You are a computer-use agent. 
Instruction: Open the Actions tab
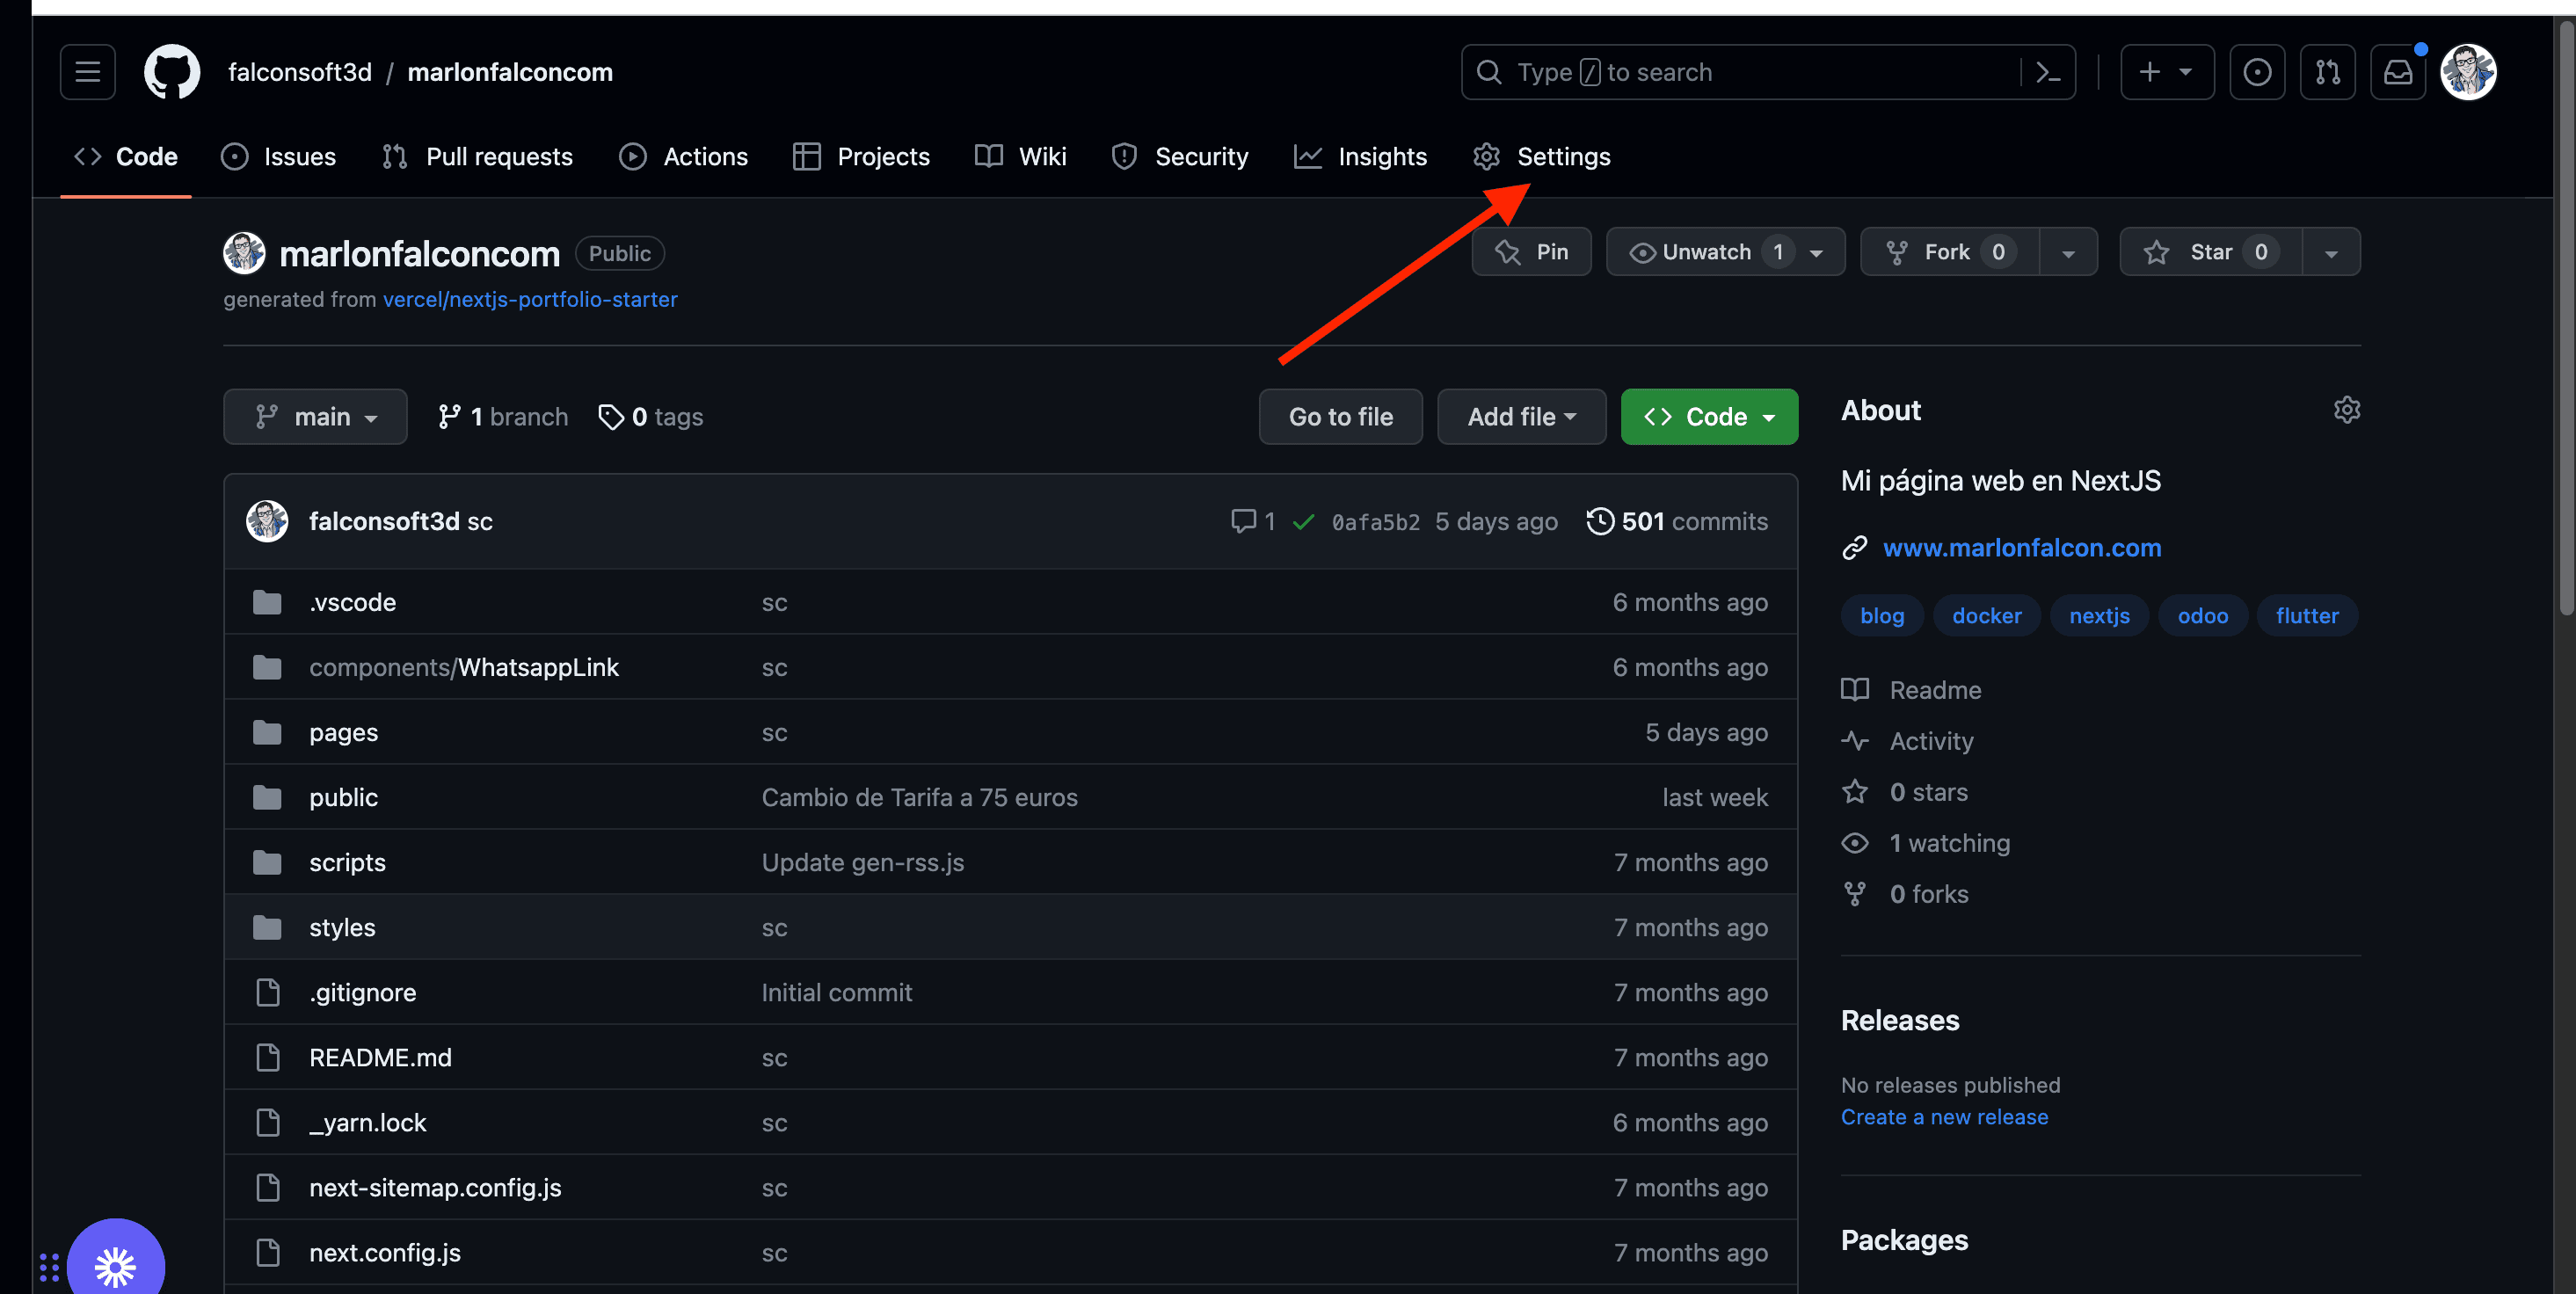tap(684, 157)
